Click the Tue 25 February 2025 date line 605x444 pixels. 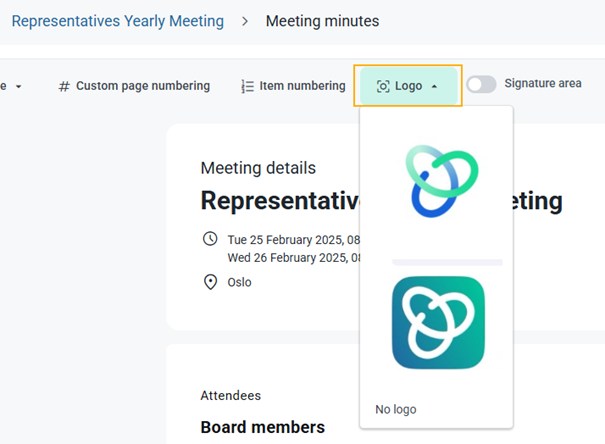[294, 240]
